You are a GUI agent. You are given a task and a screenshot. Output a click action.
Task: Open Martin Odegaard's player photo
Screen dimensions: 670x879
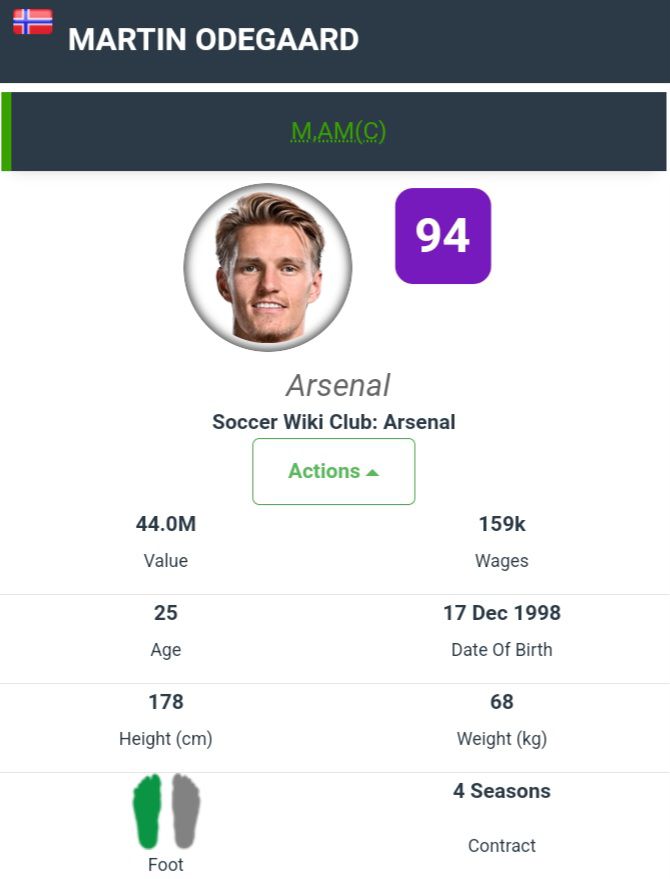point(268,267)
